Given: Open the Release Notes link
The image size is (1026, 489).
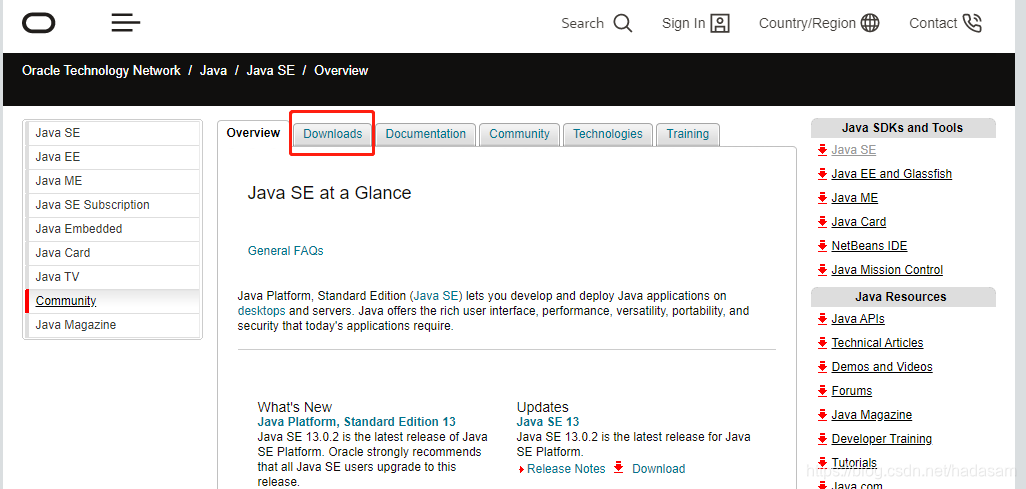Looking at the screenshot, I should 566,469.
